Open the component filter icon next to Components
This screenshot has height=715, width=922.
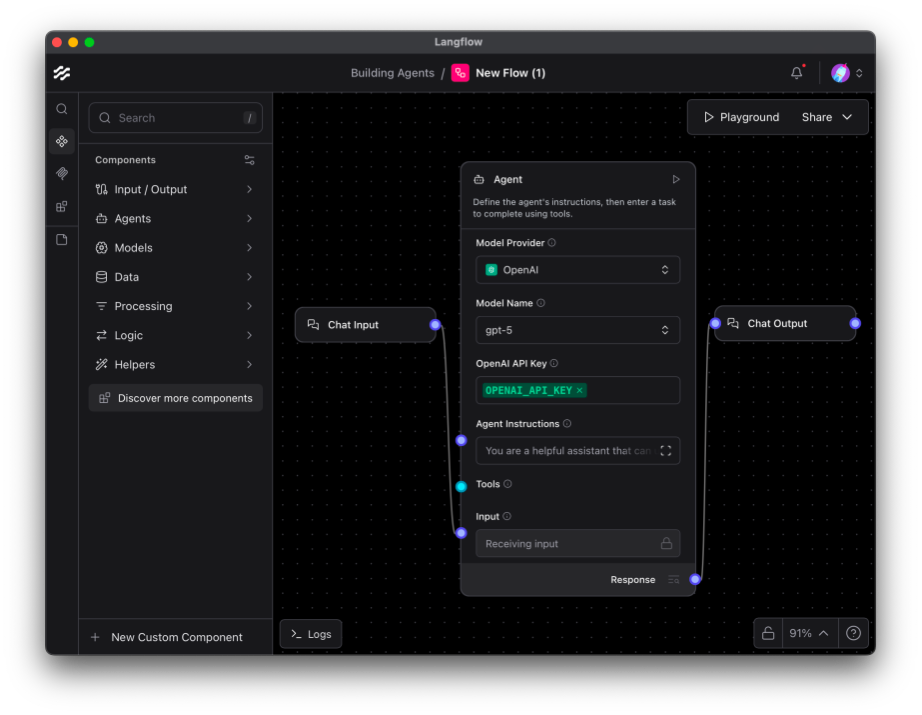(x=249, y=159)
